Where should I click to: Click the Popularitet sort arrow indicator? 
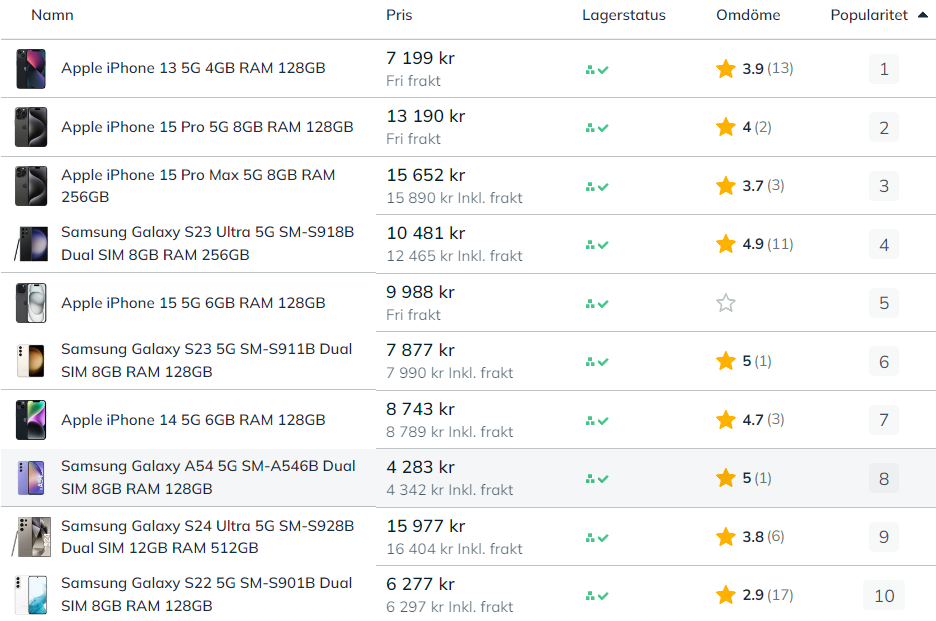tap(921, 15)
